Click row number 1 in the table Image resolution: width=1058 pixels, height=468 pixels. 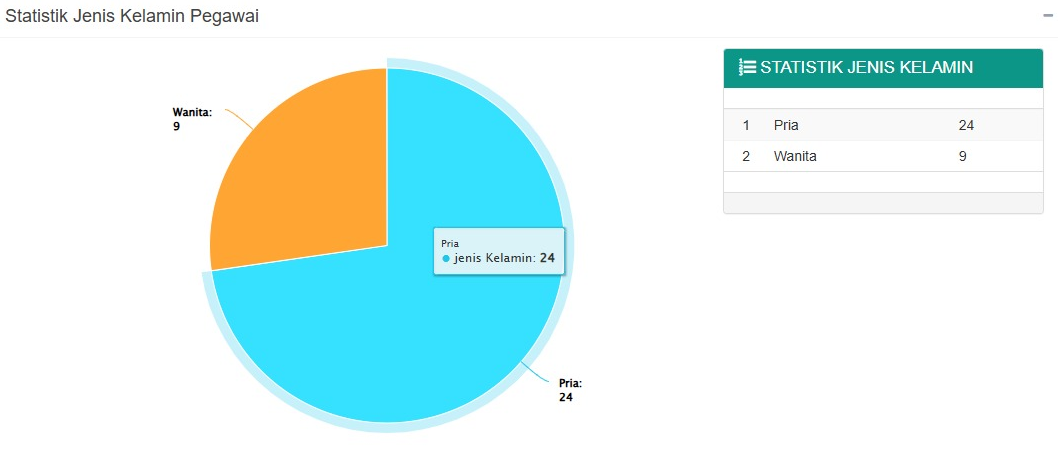click(x=746, y=125)
